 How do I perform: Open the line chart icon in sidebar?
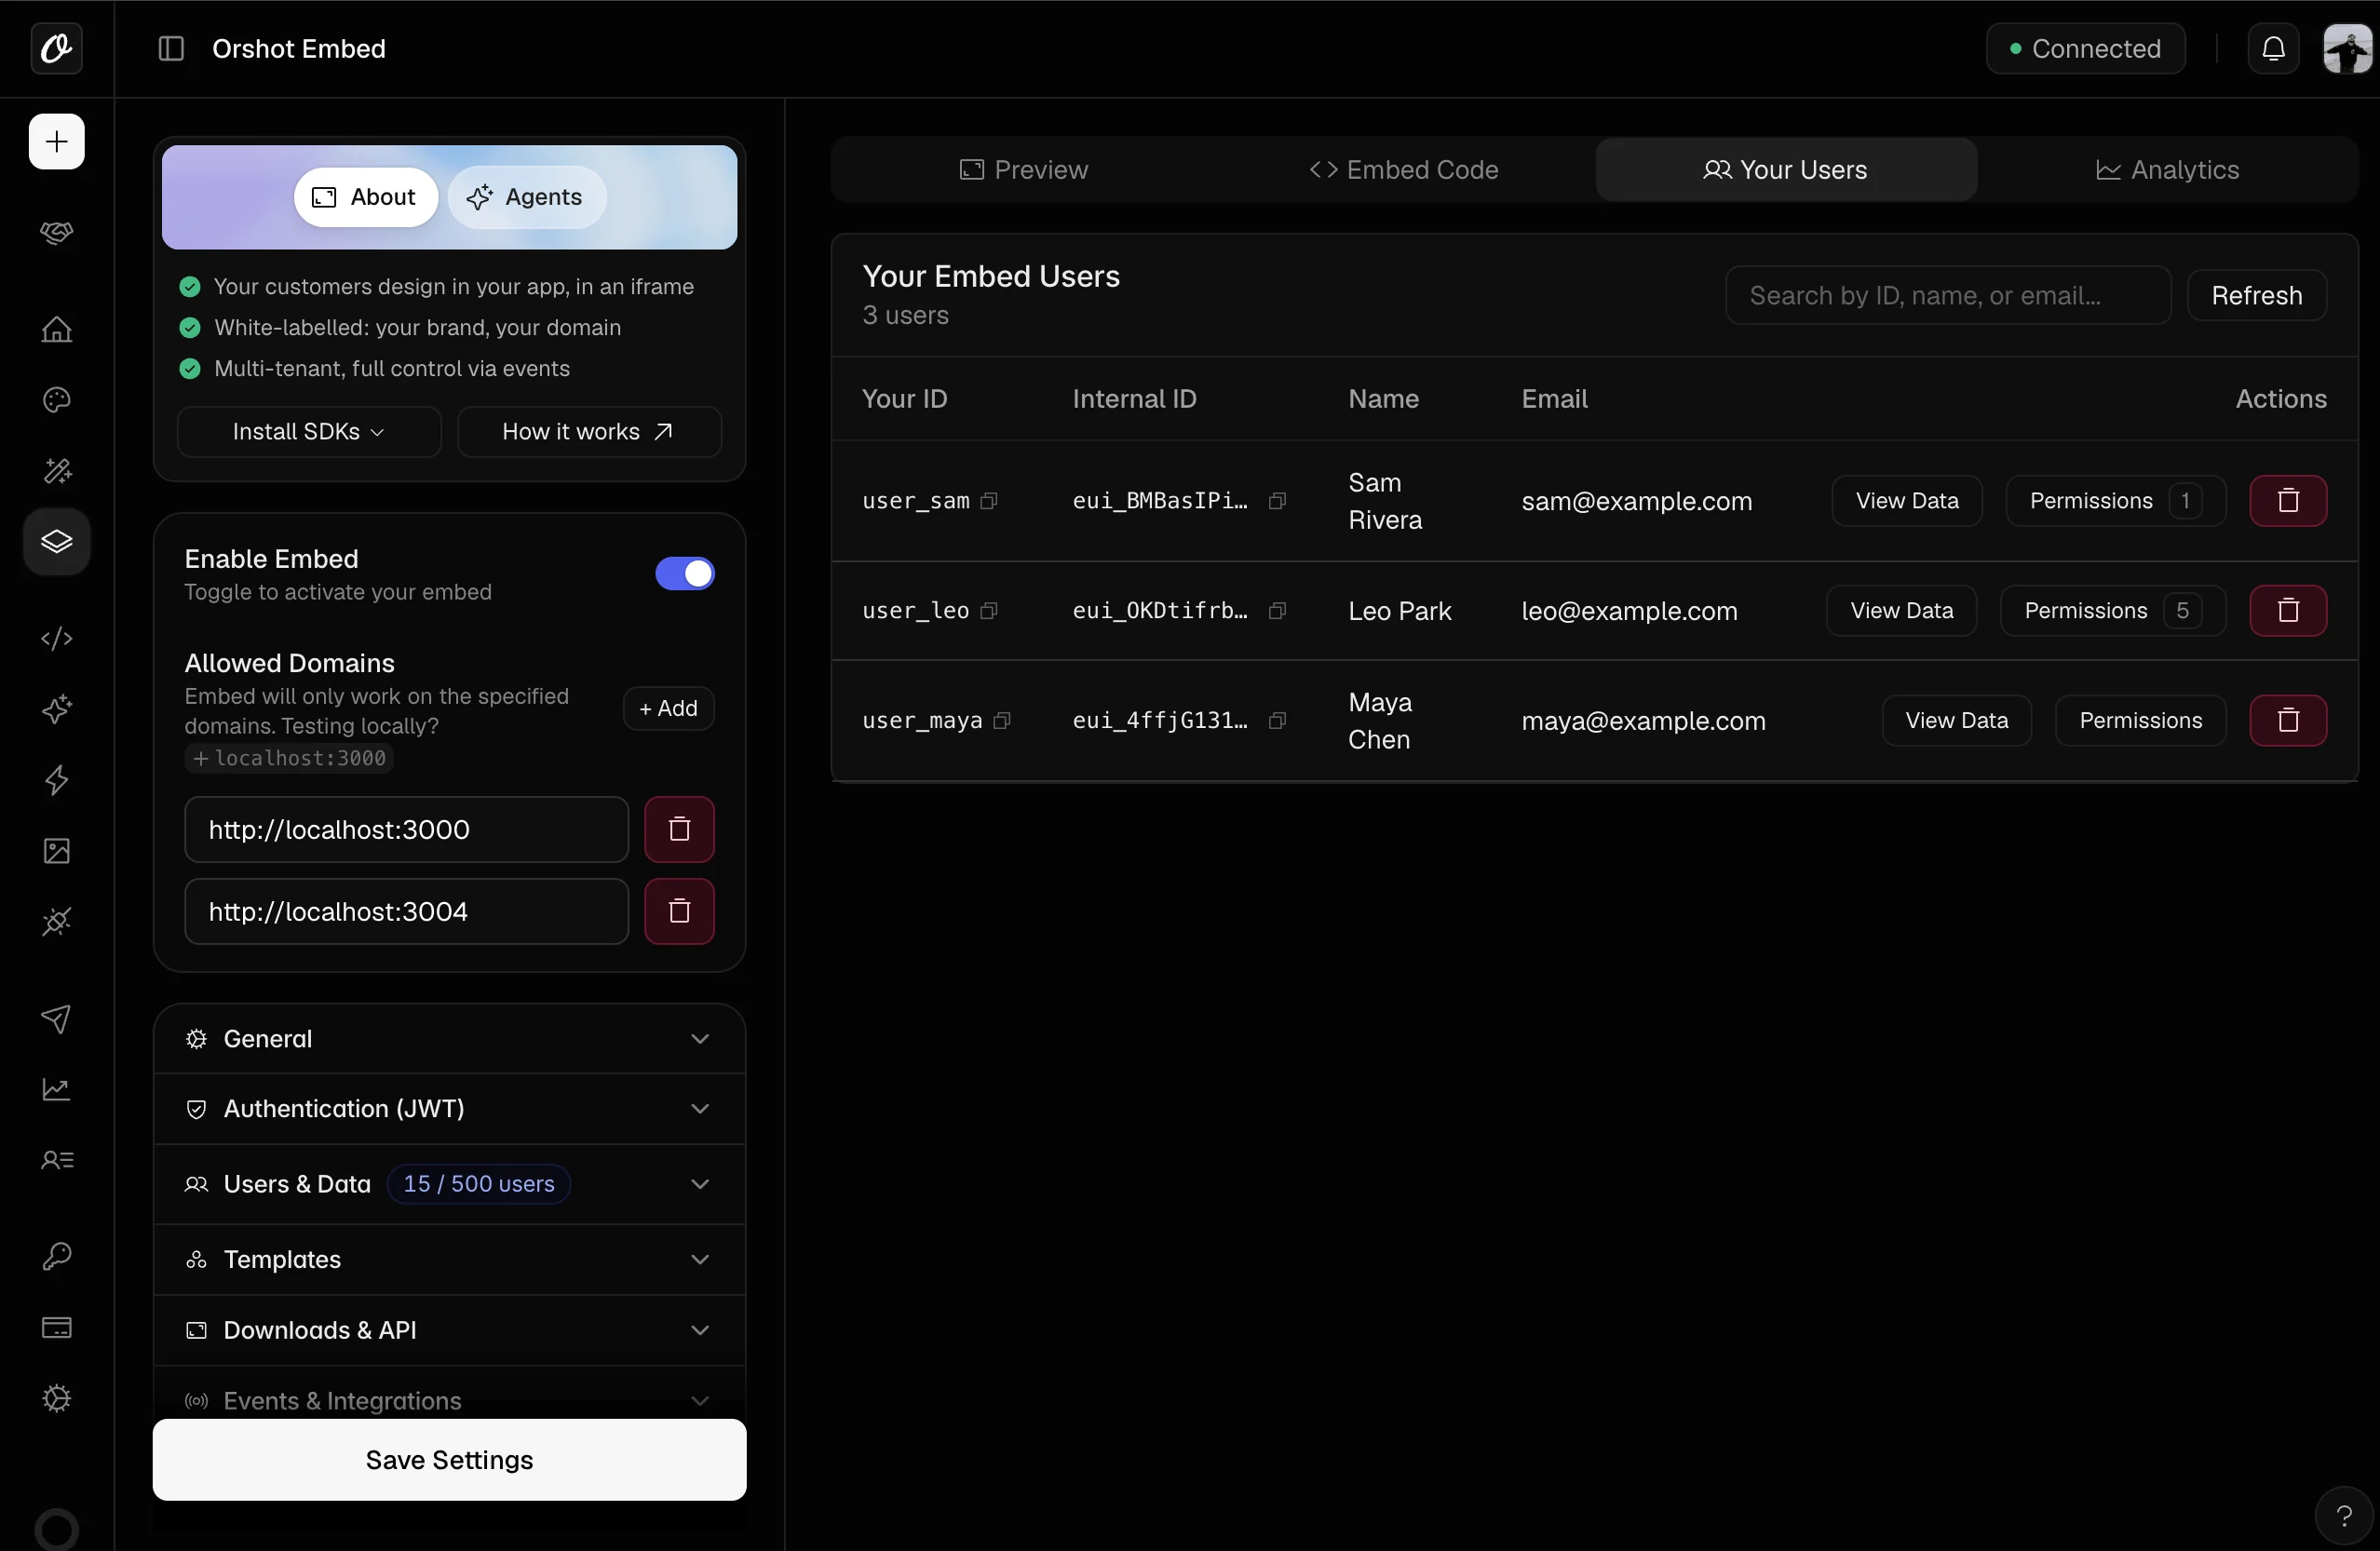[x=57, y=1089]
